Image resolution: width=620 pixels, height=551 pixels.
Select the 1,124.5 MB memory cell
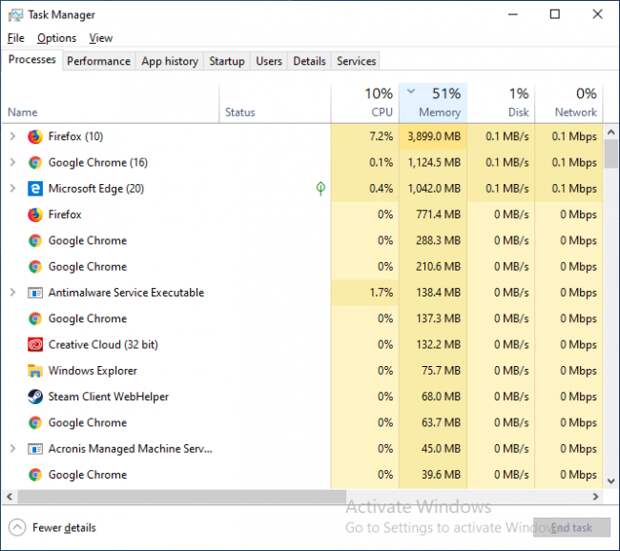[x=433, y=163]
